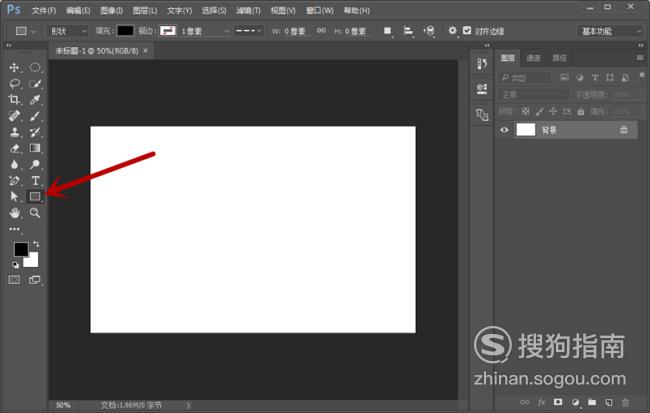The width and height of the screenshot is (650, 413).
Task: Select the Hand tool
Action: tap(14, 213)
